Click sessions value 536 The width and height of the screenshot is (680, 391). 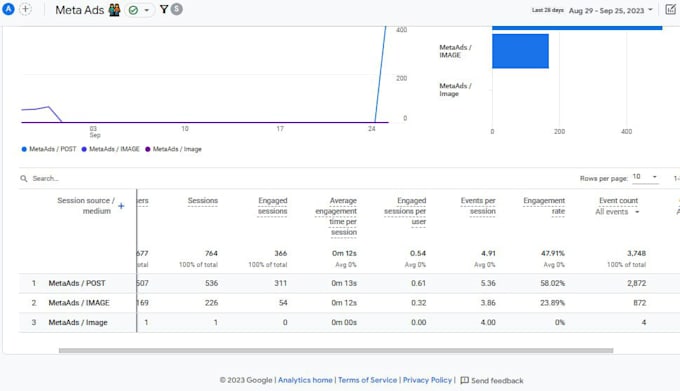point(212,283)
